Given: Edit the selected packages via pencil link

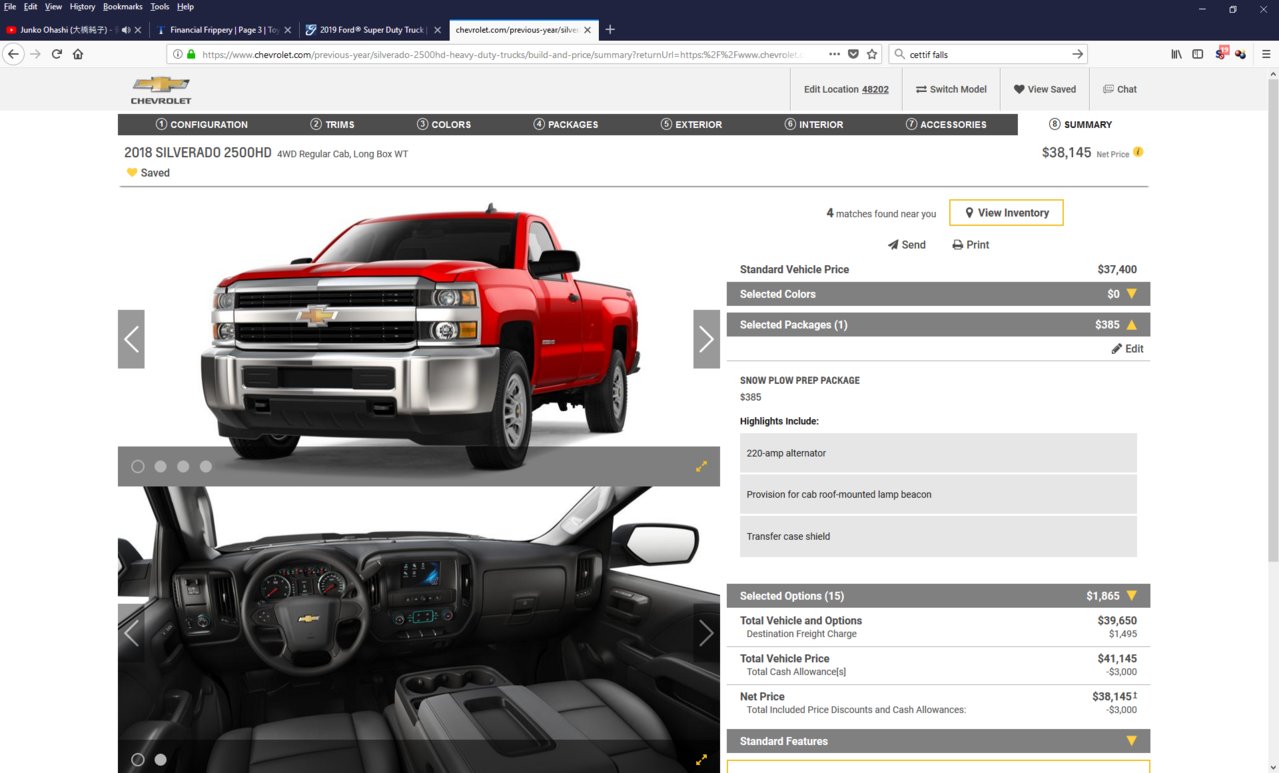Looking at the screenshot, I should click(x=1128, y=349).
